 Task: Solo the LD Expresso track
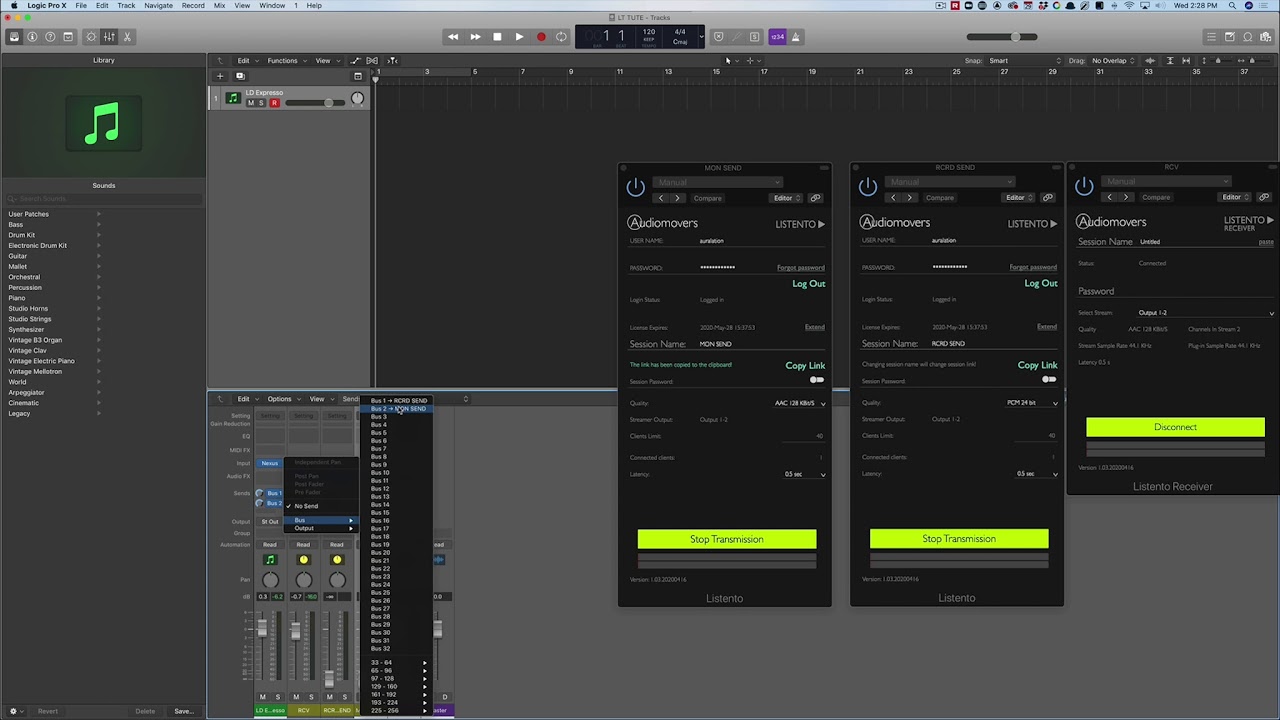coord(262,103)
